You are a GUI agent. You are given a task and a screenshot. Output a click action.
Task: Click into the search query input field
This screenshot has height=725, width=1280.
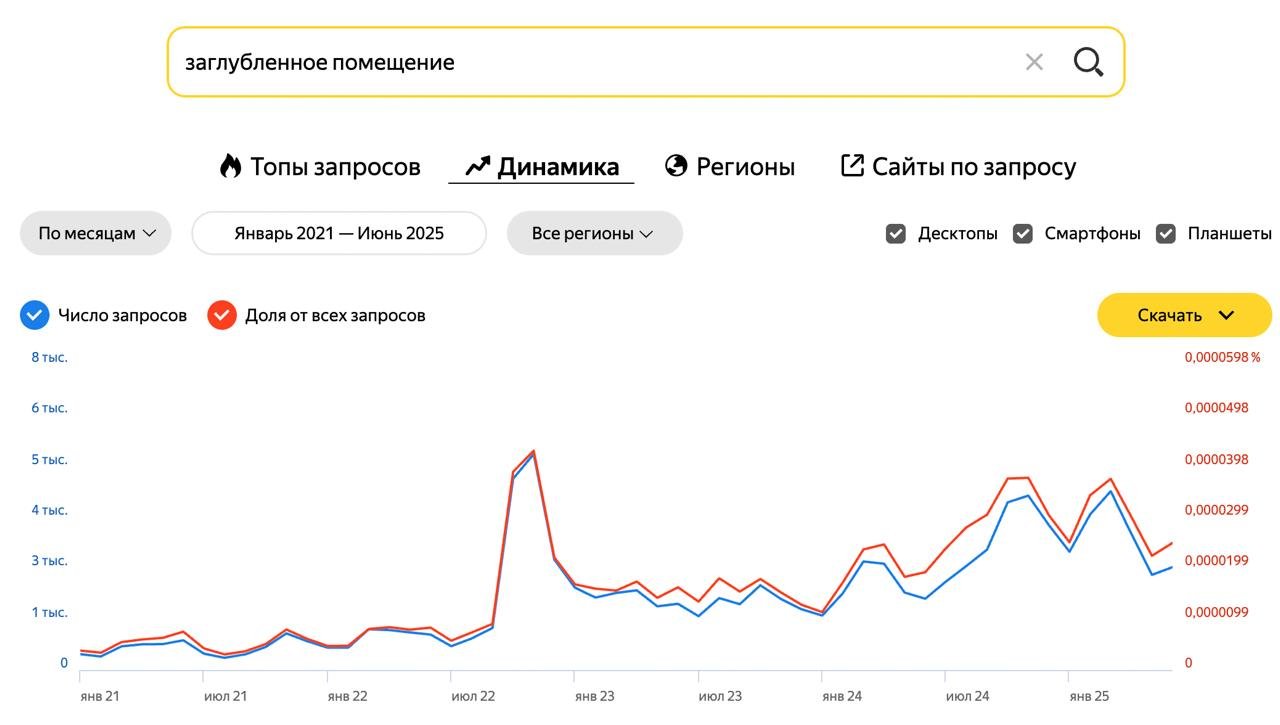(590, 62)
